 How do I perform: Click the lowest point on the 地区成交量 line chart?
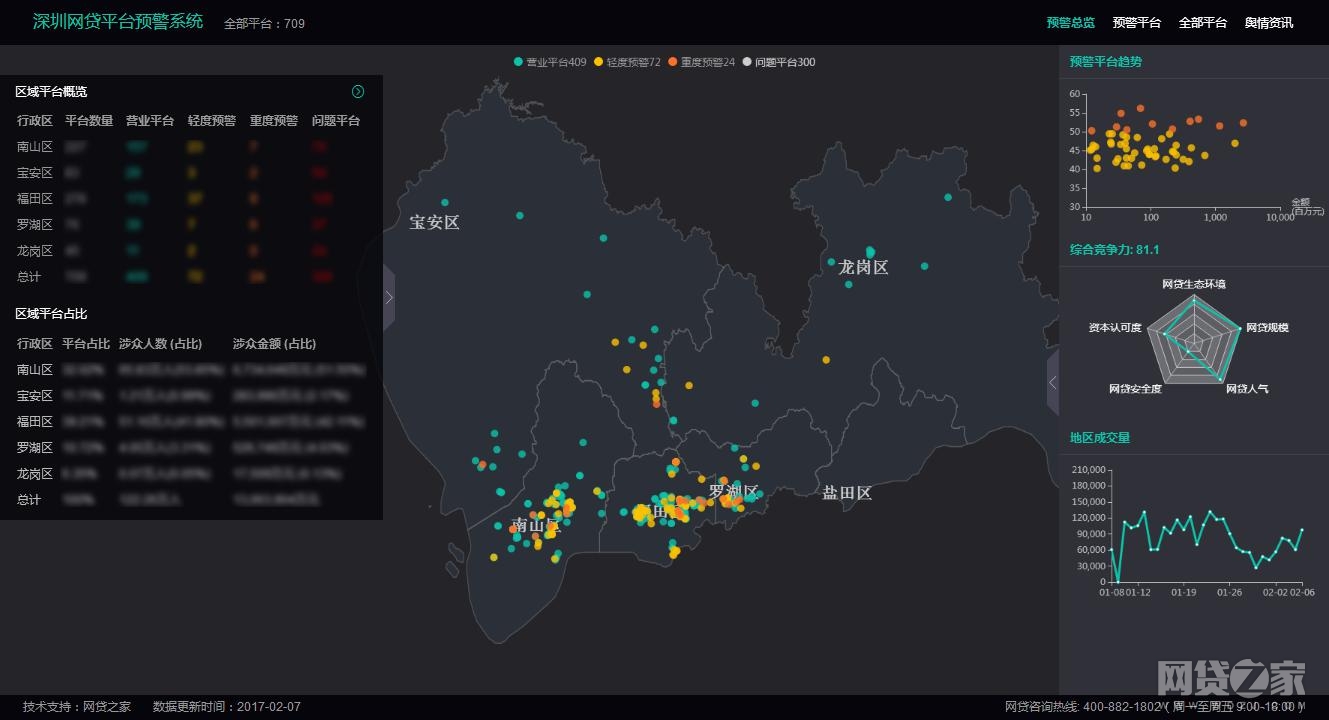point(1118,581)
